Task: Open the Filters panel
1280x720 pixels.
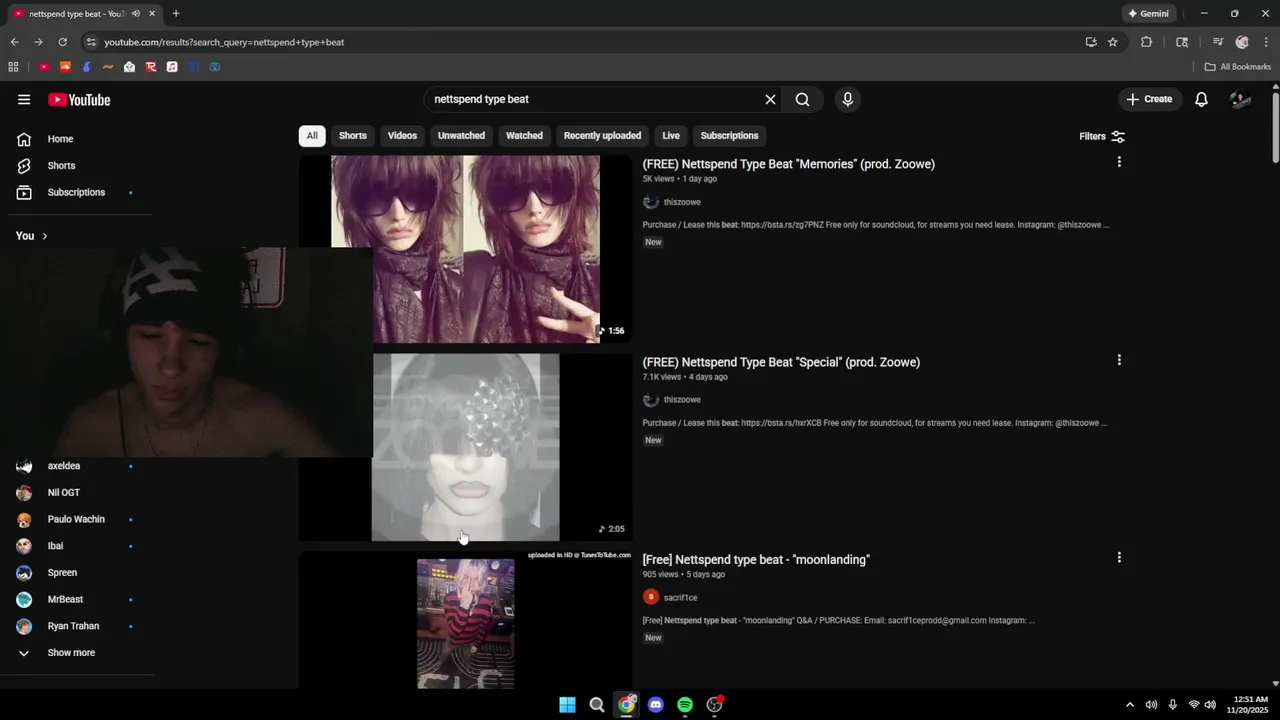Action: [x=1102, y=136]
